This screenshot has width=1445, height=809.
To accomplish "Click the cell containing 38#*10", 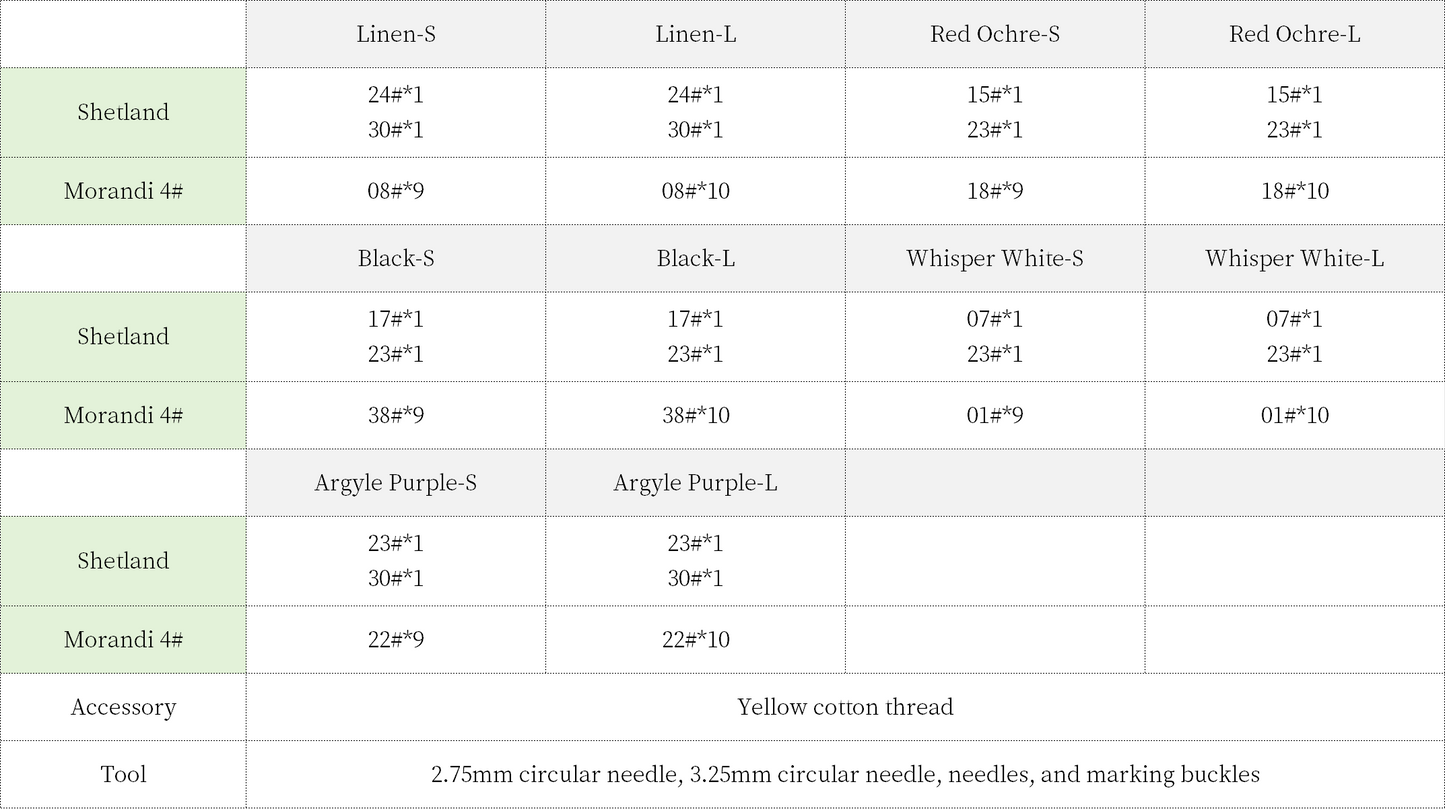I will pos(696,415).
